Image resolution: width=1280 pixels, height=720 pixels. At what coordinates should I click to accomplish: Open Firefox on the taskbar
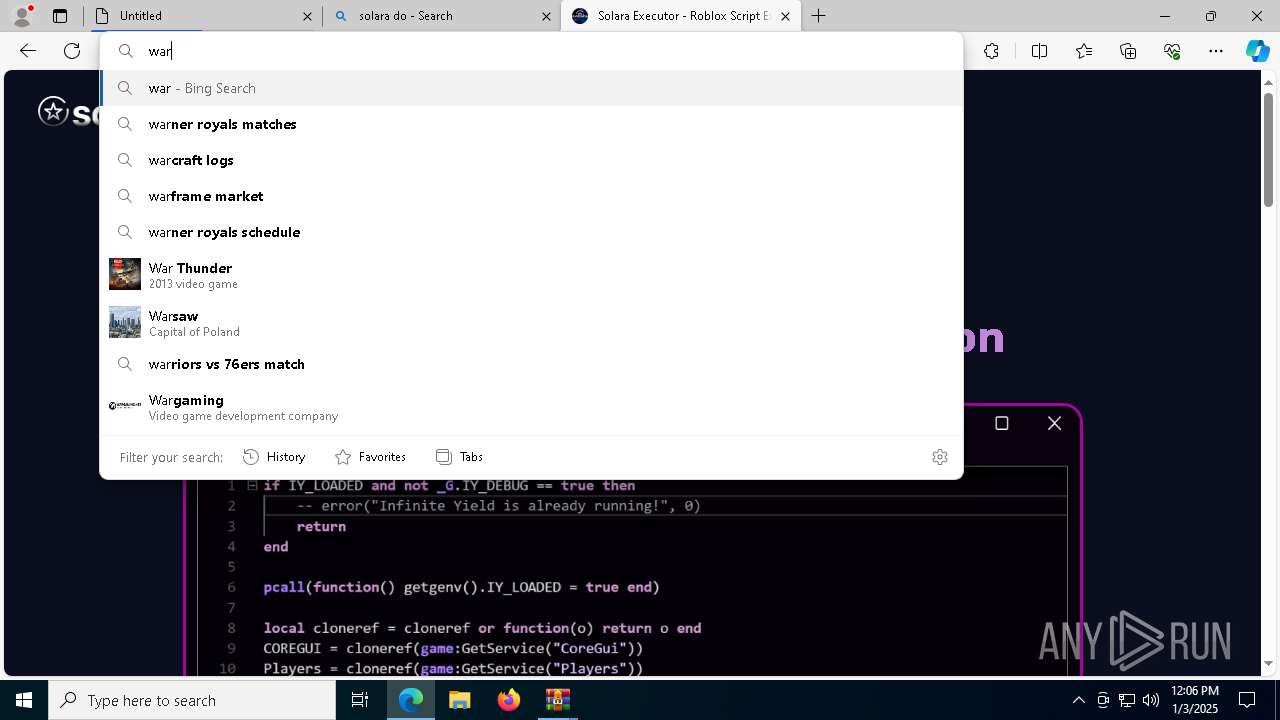click(508, 700)
